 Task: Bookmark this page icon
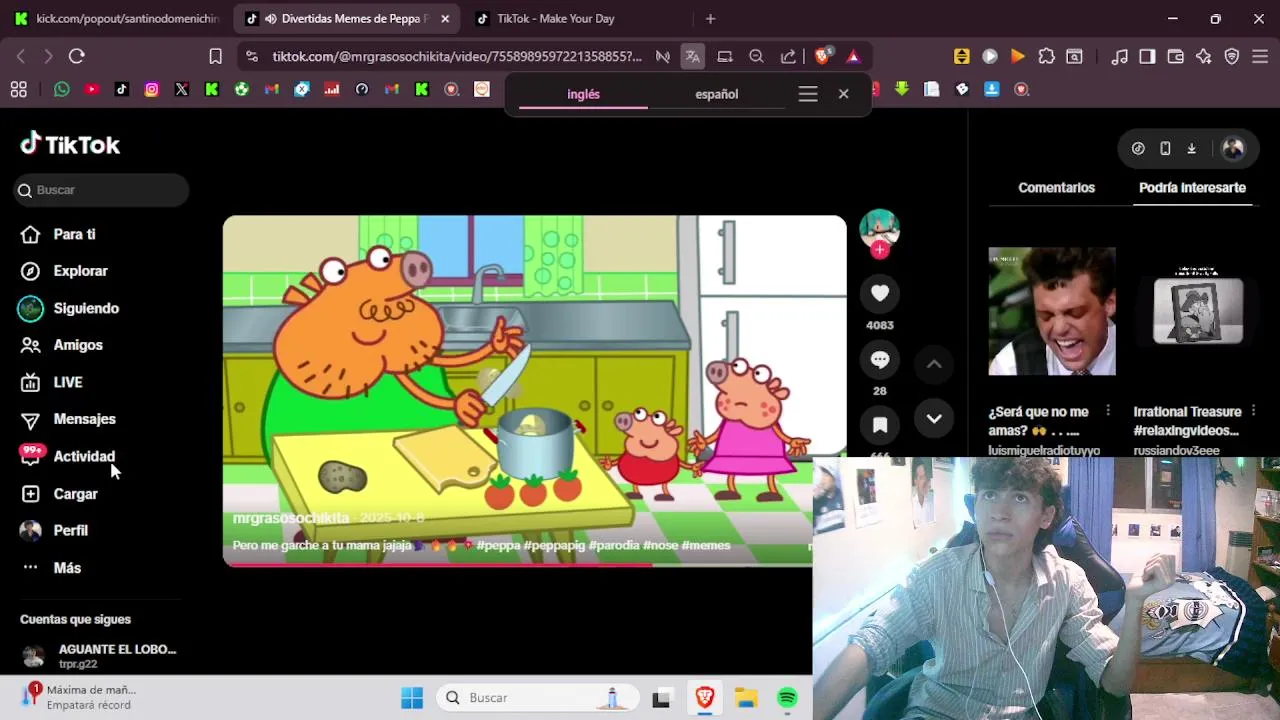215,57
